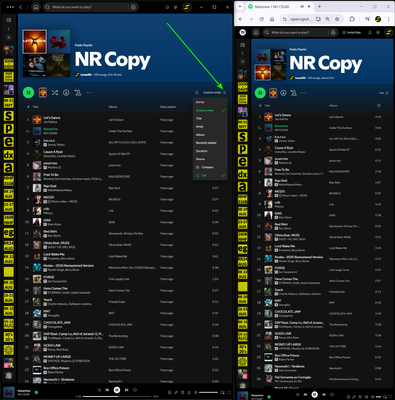Skip to previous track in desktop player
Image resolution: width=395 pixels, height=400 pixels.
[107, 390]
